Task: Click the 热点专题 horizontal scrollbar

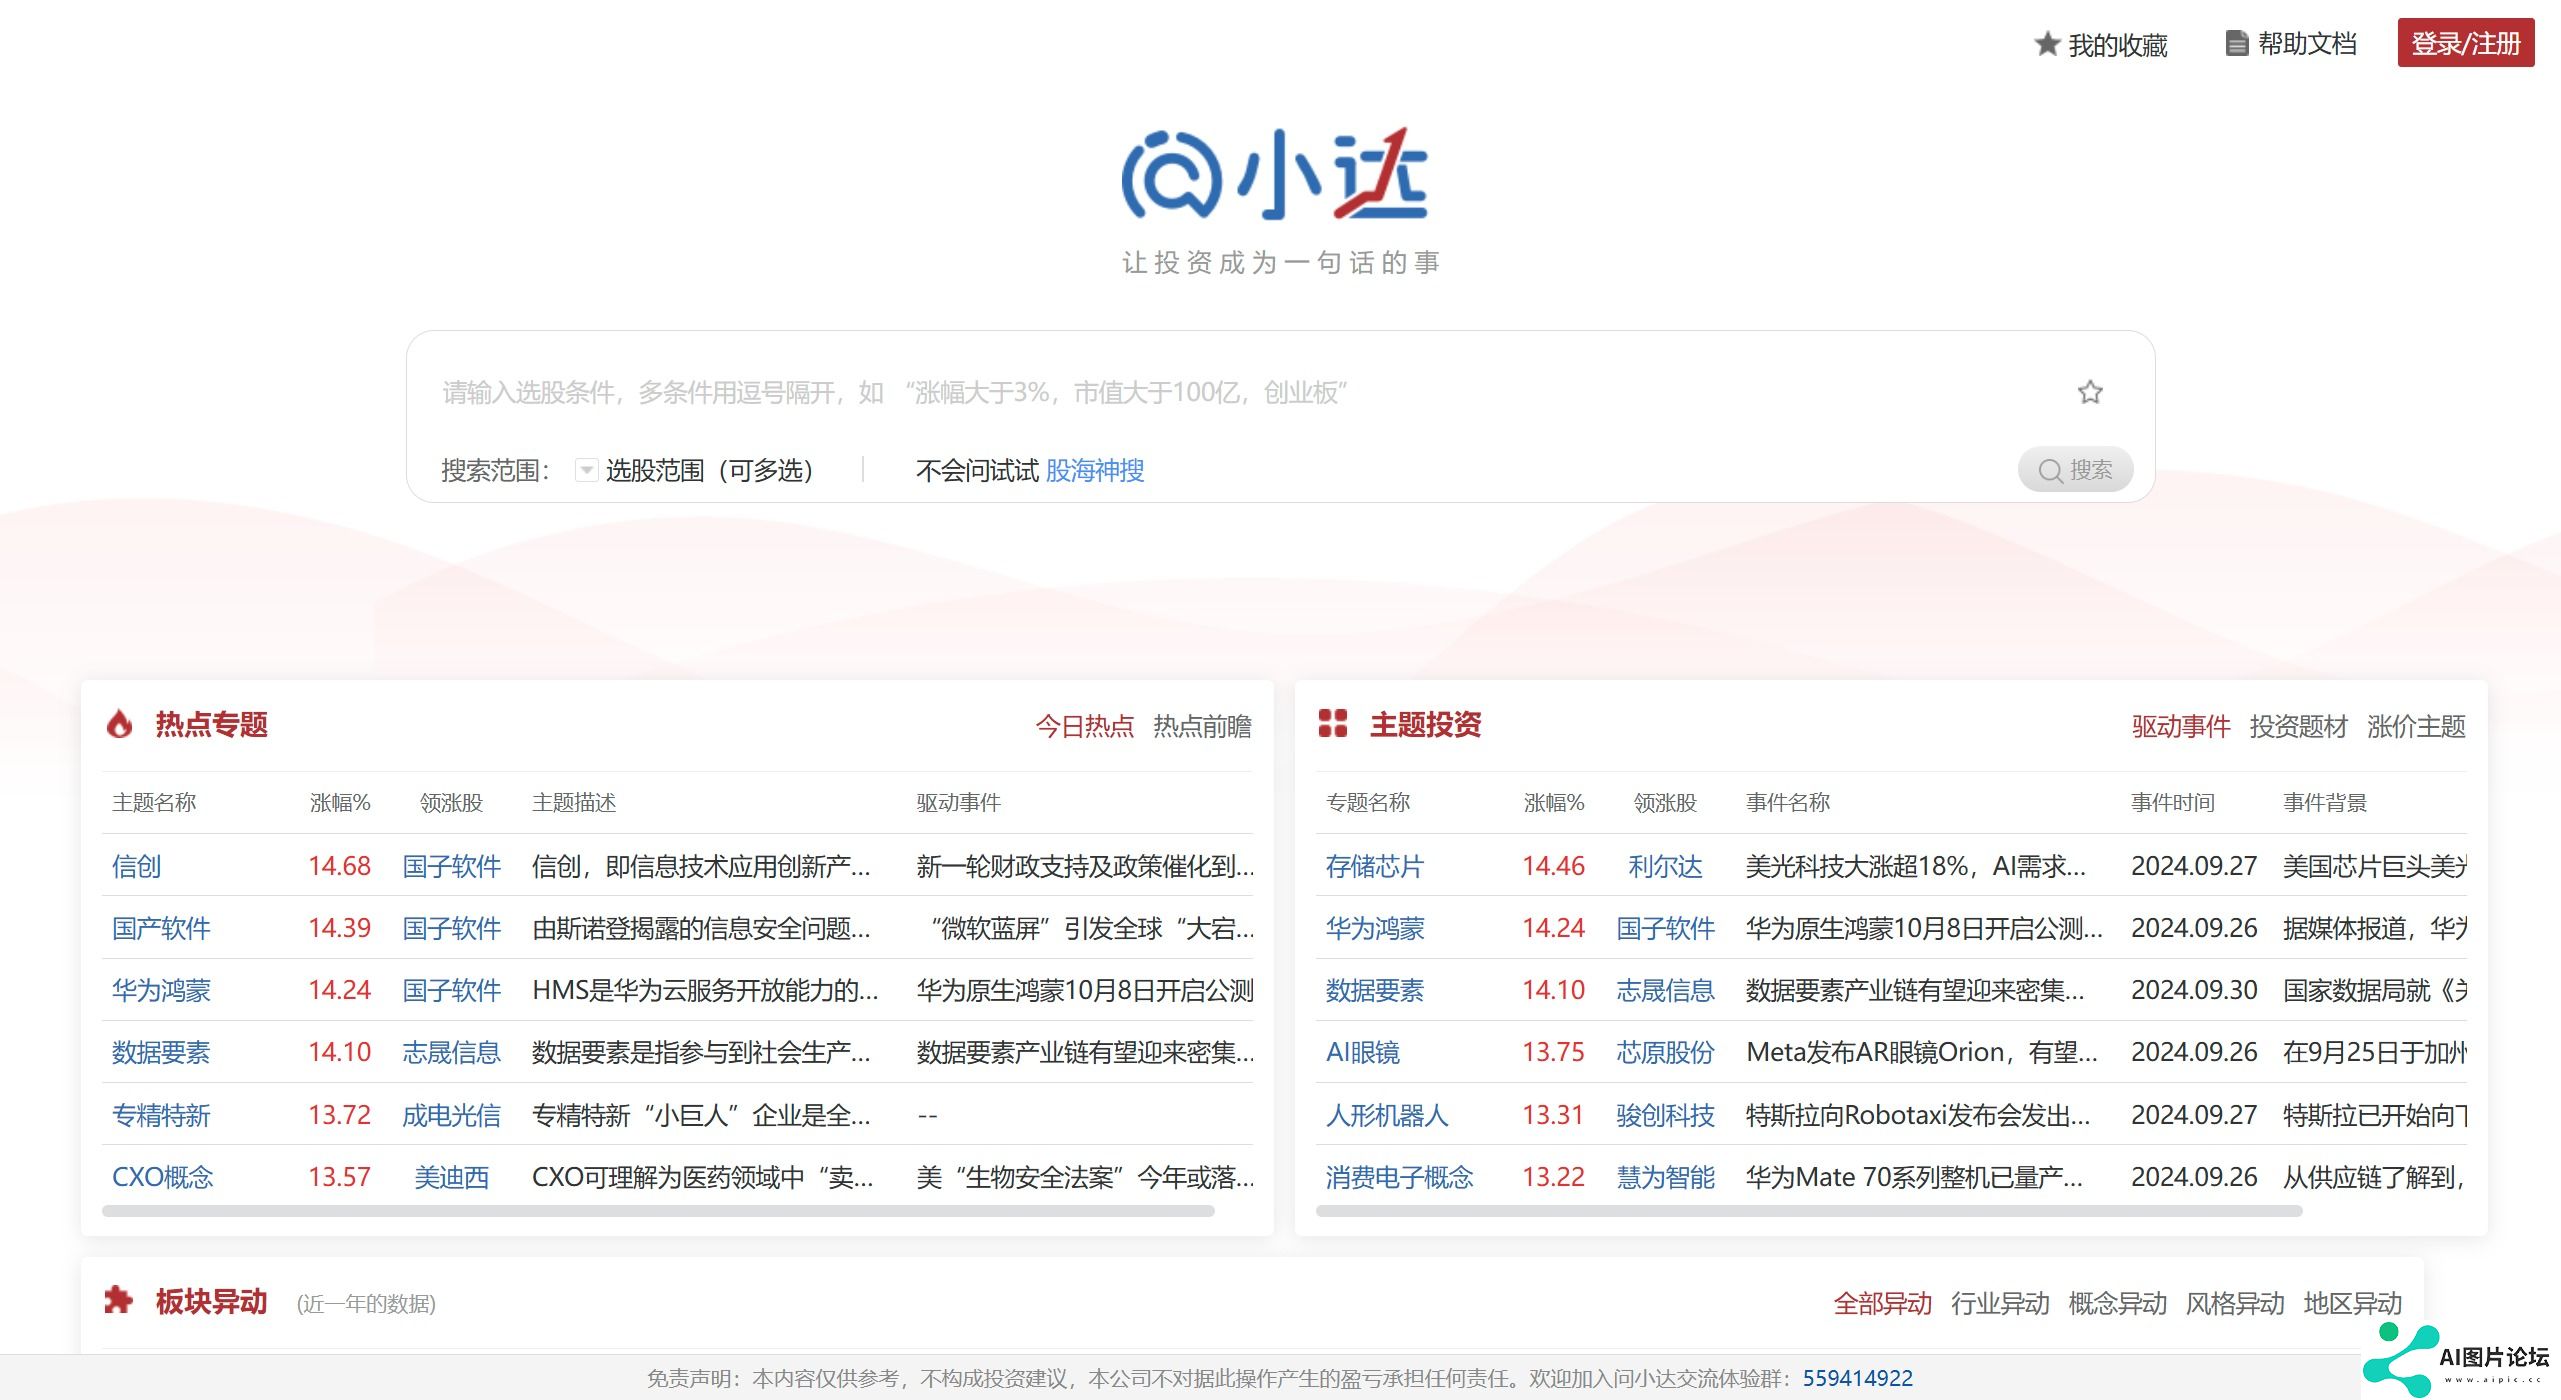Action: tap(658, 1211)
